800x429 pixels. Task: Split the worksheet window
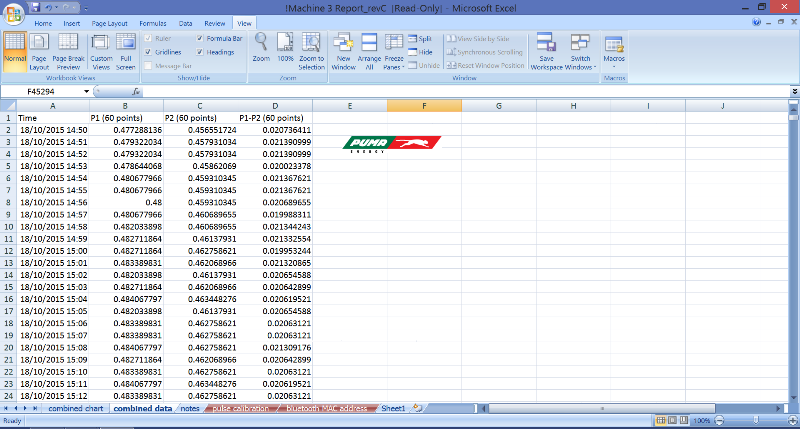coord(420,39)
